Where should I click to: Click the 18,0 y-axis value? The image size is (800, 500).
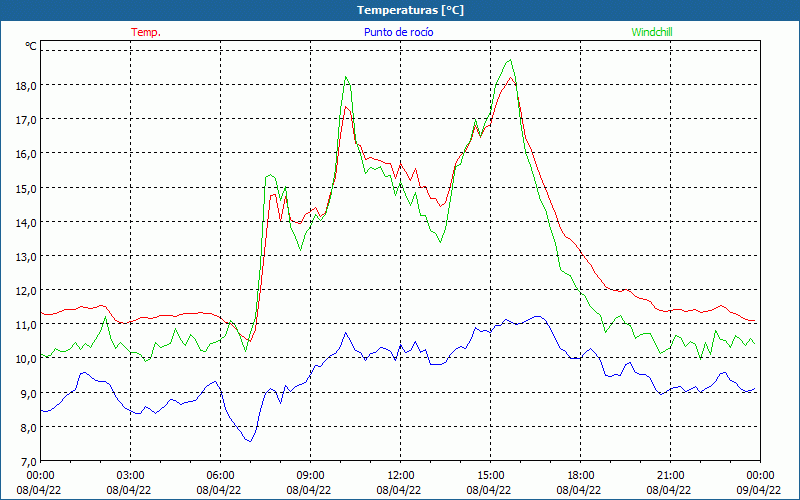click(x=26, y=86)
